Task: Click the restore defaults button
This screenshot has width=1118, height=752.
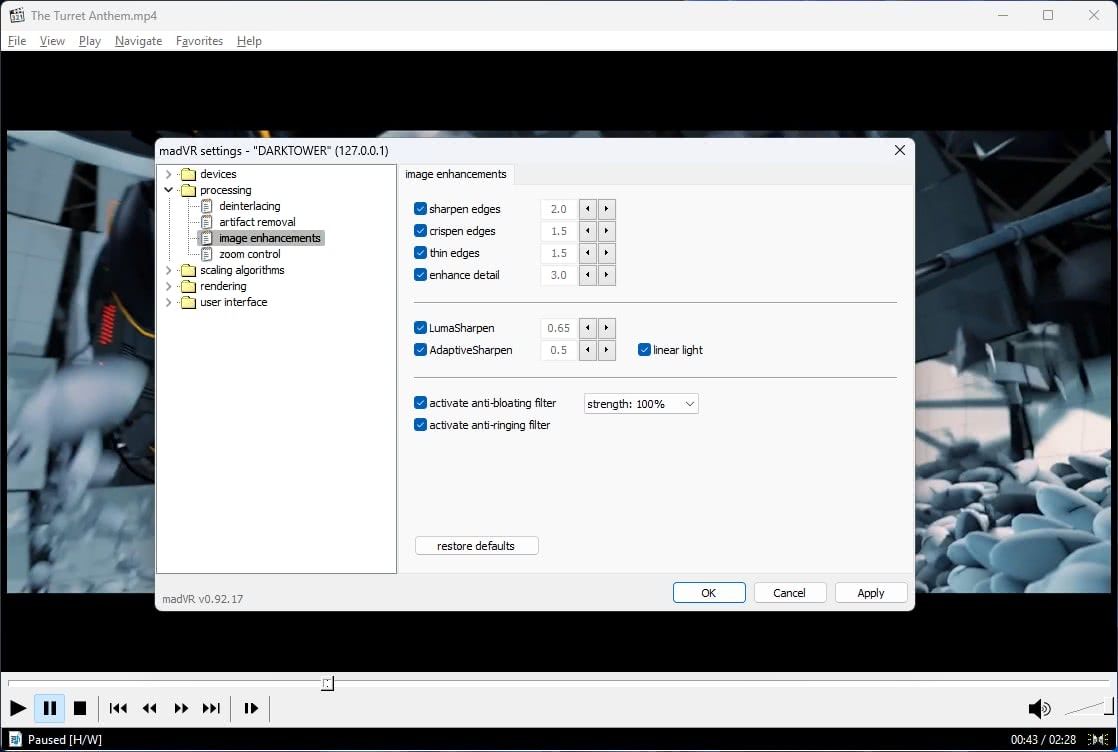Action: point(476,546)
